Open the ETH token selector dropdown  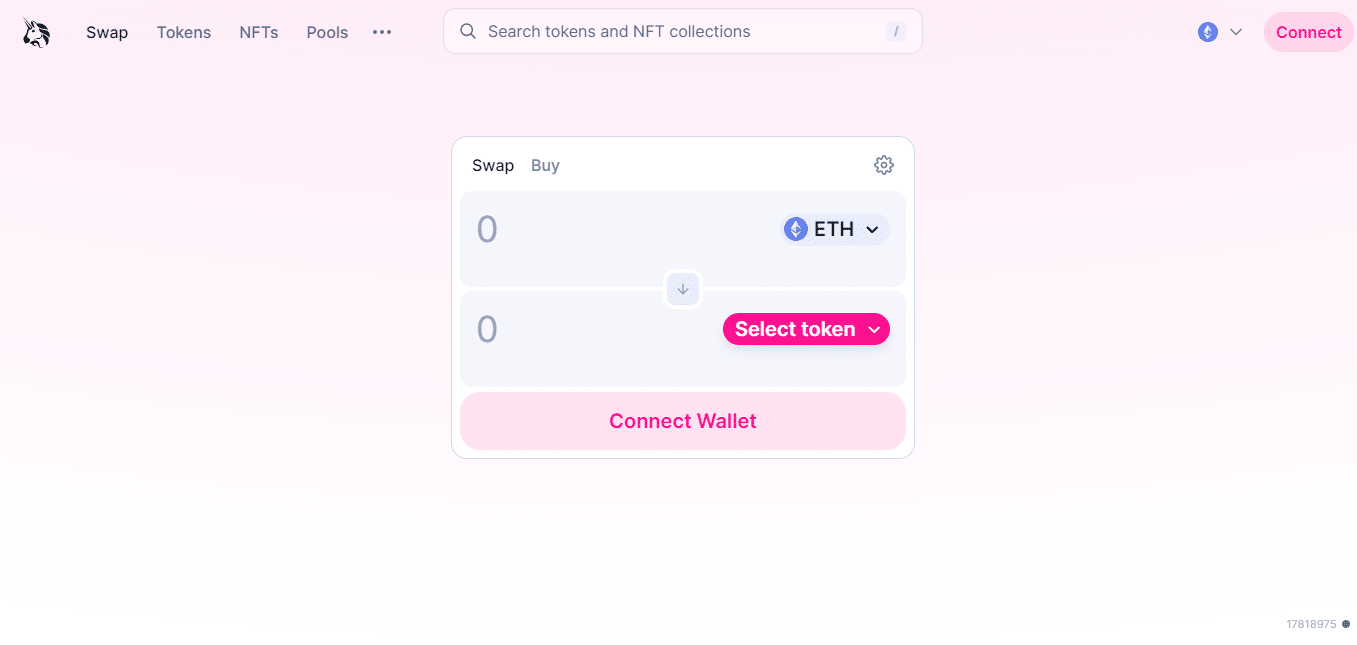[834, 228]
